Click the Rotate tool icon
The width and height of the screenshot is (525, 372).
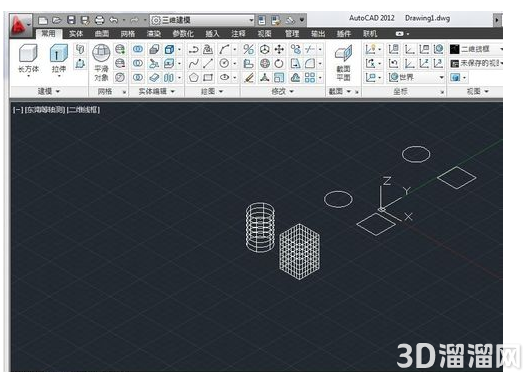point(279,64)
